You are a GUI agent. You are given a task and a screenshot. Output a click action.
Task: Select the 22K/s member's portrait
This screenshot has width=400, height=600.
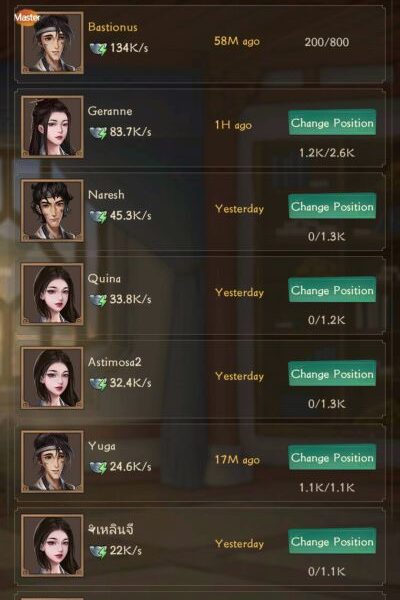[52, 546]
